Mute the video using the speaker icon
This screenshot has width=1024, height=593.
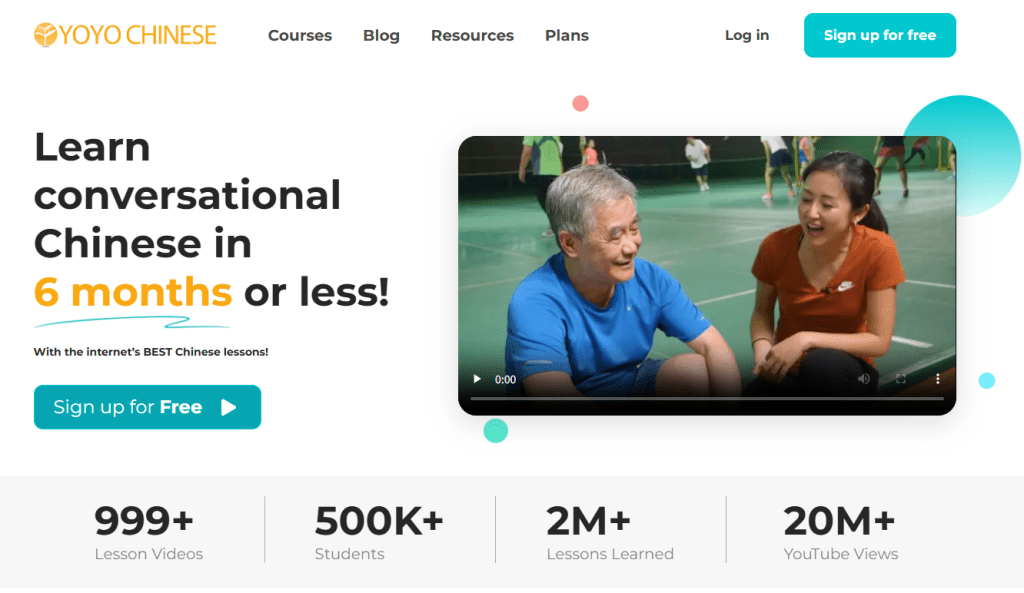pos(863,379)
